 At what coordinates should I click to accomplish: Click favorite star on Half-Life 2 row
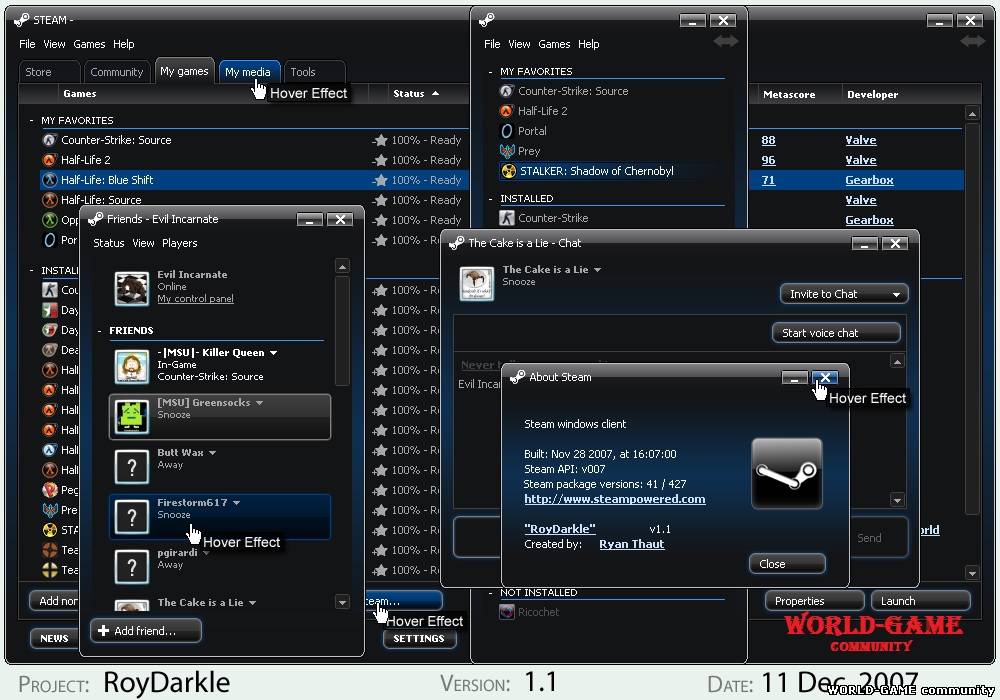click(380, 160)
